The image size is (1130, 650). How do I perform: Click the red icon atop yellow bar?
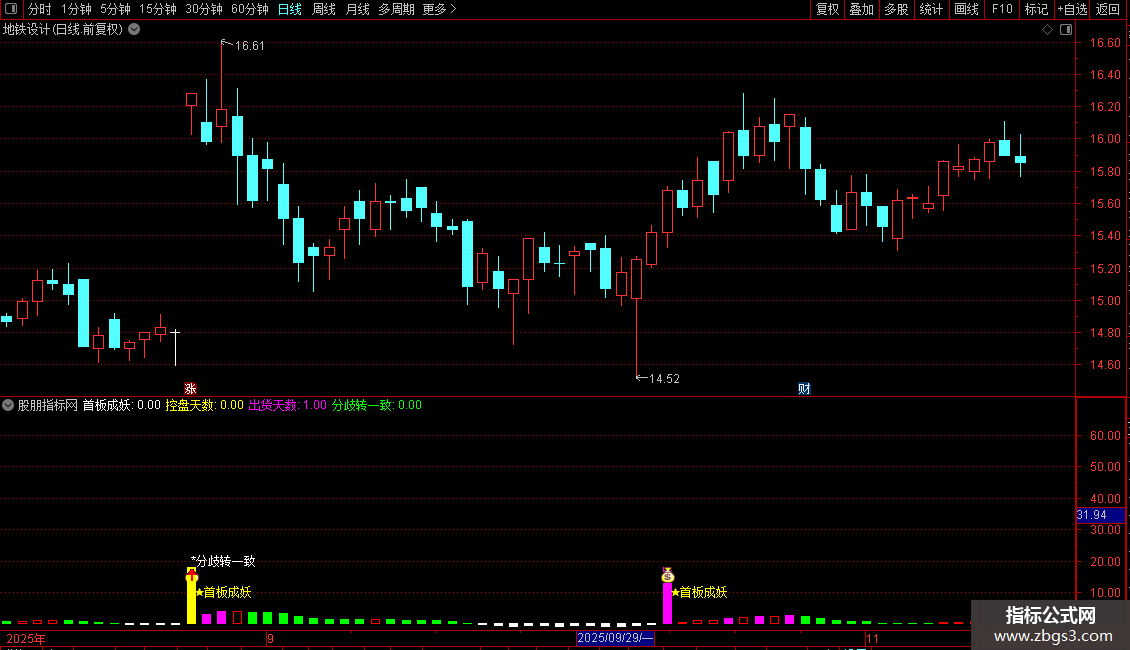tap(191, 575)
